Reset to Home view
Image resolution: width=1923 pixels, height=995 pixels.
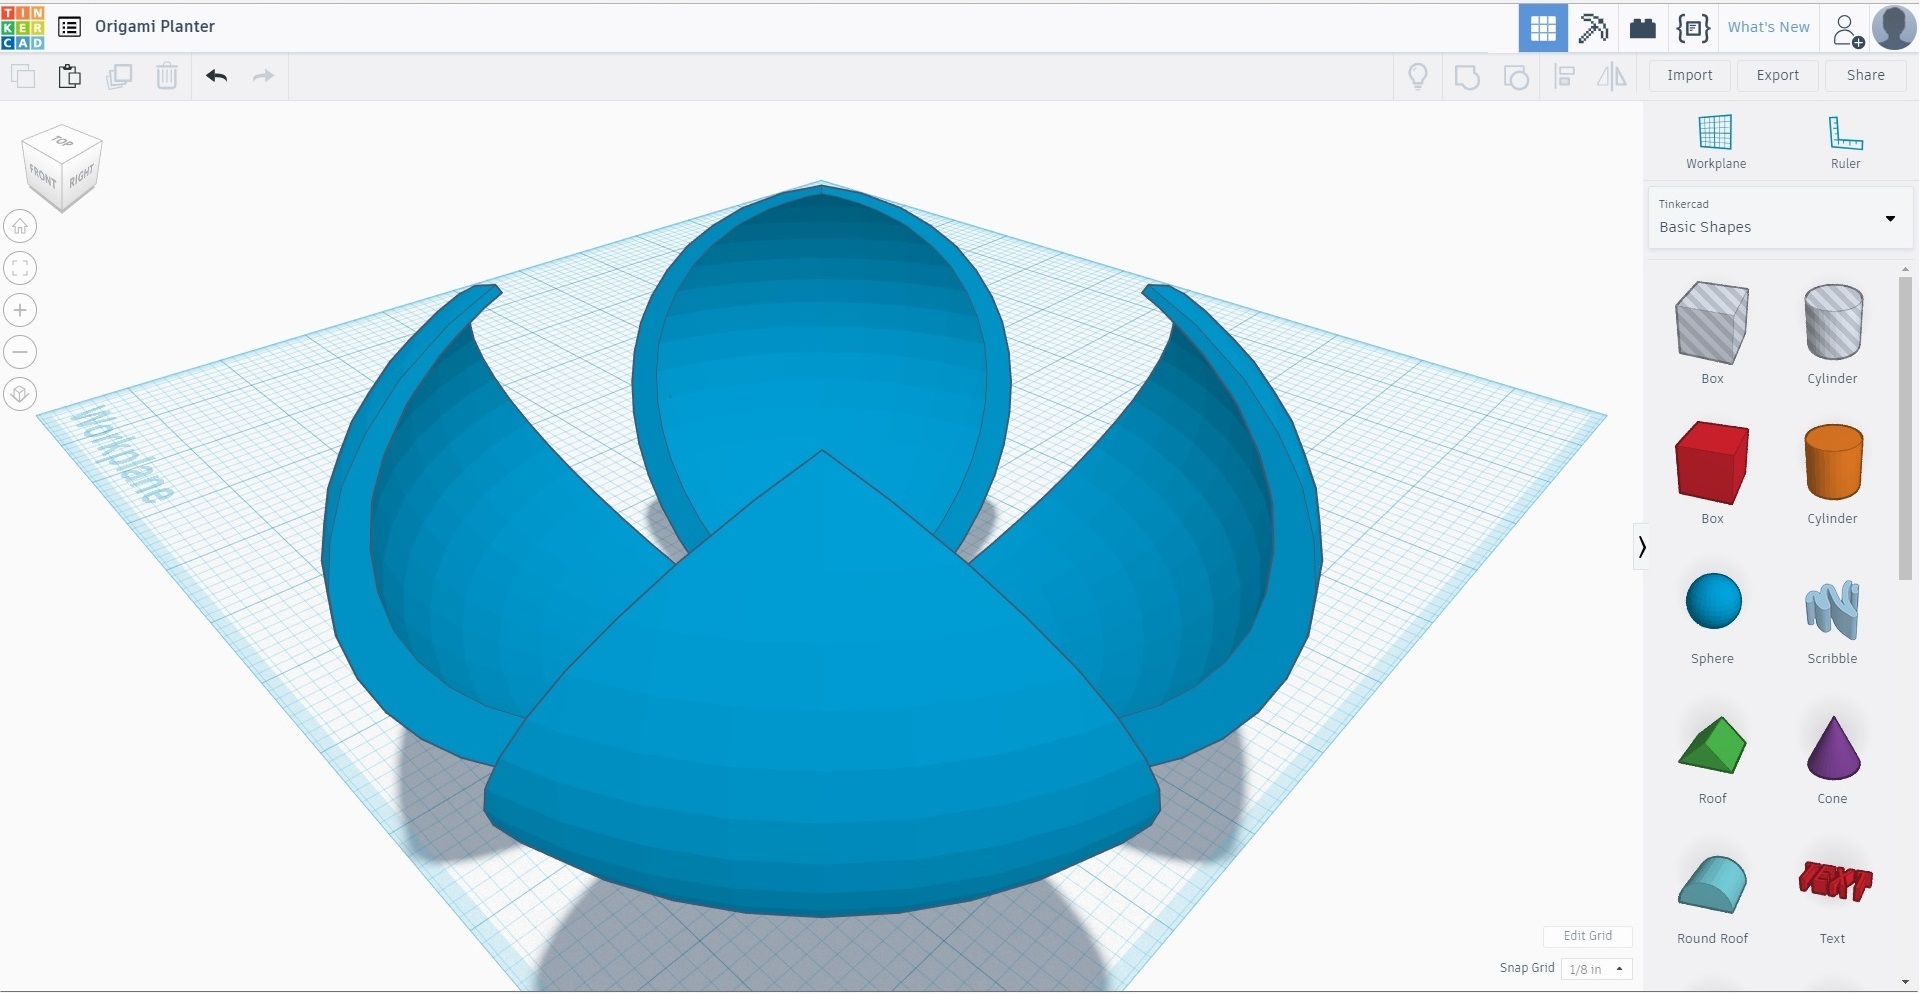coord(20,227)
